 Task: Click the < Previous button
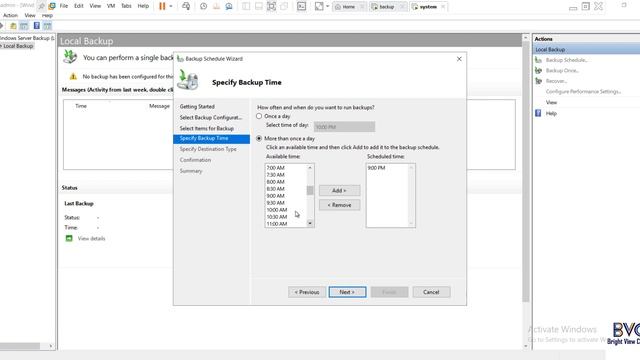[x=307, y=292]
